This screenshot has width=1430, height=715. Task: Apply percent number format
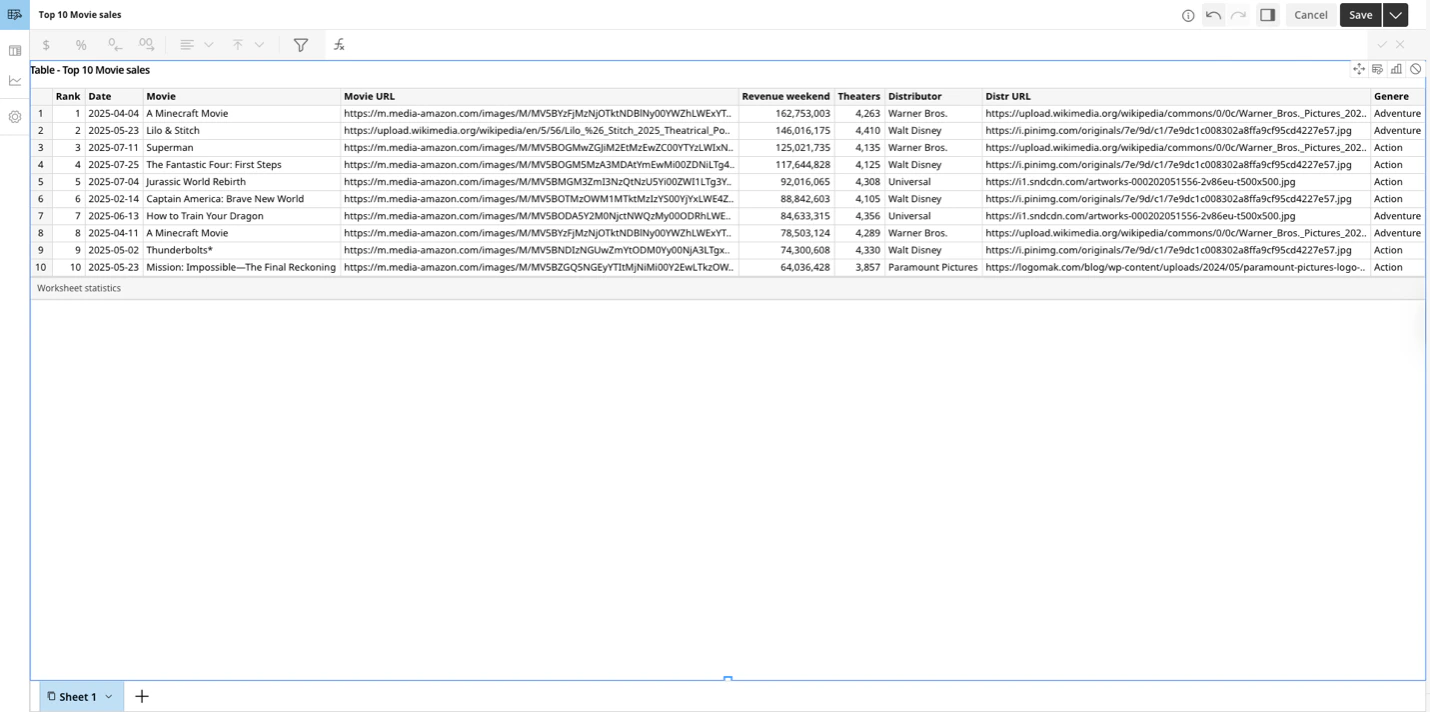click(81, 45)
